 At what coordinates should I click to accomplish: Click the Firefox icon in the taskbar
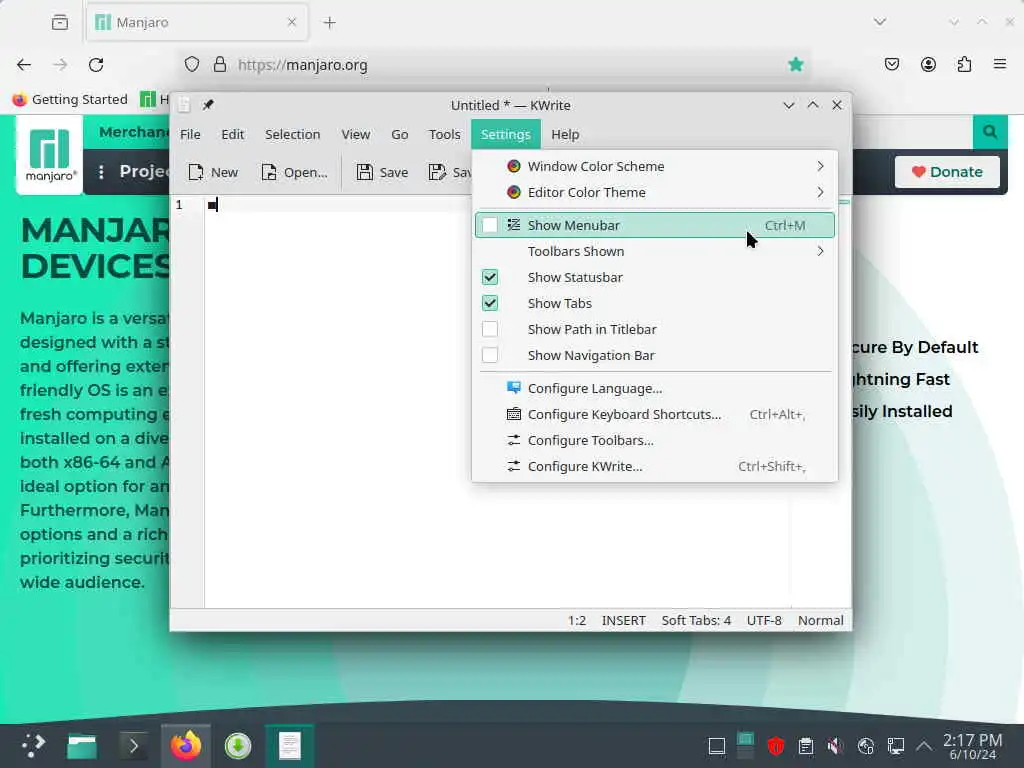point(186,746)
